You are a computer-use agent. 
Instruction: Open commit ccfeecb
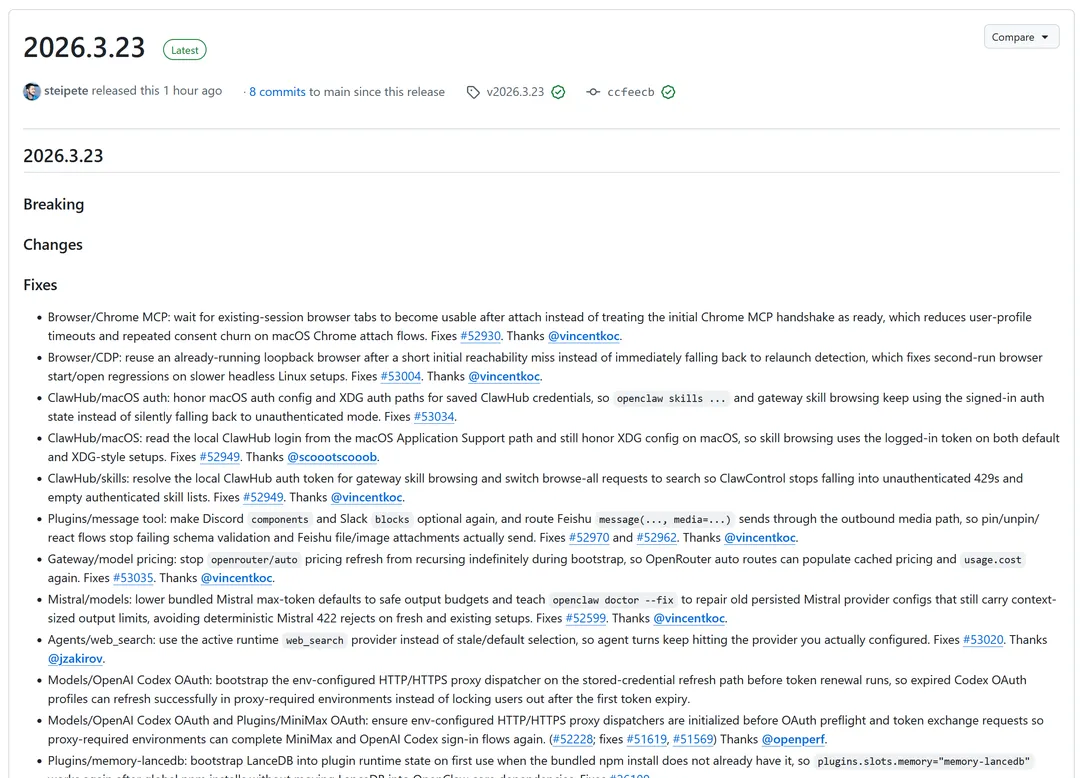631,92
